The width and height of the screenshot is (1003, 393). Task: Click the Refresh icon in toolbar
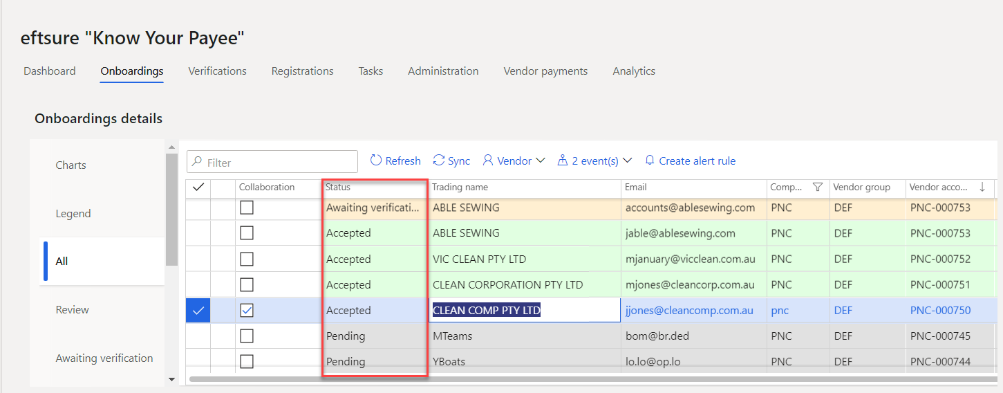tap(376, 161)
